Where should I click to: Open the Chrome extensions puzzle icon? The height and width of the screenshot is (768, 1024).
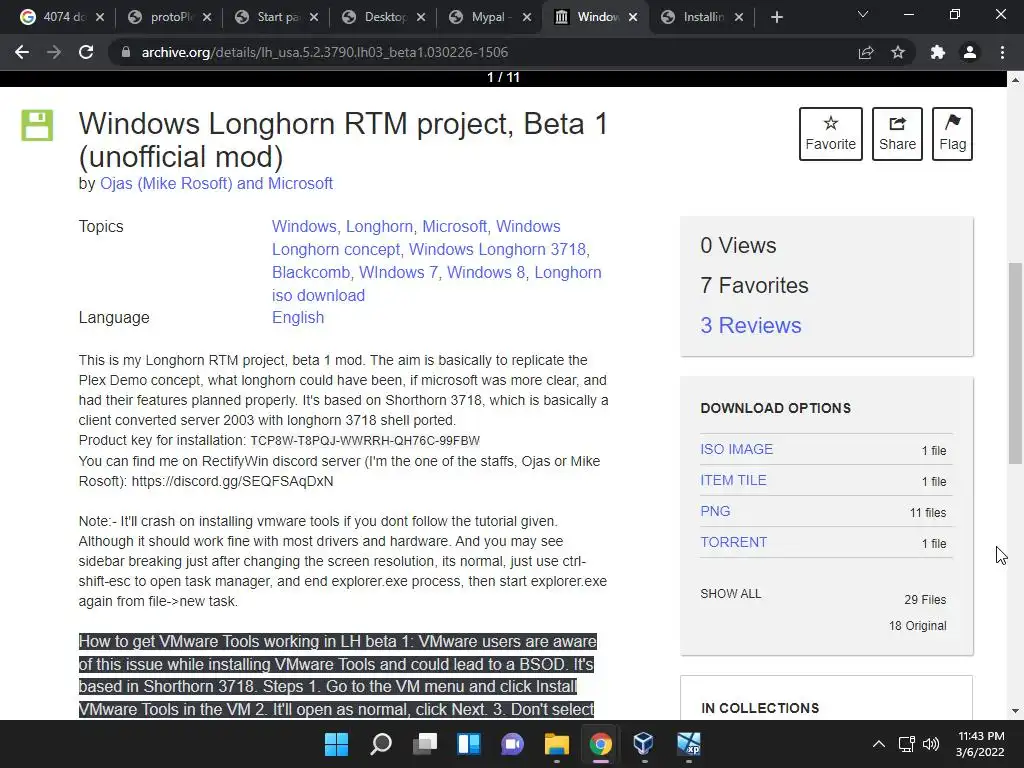pos(938,52)
